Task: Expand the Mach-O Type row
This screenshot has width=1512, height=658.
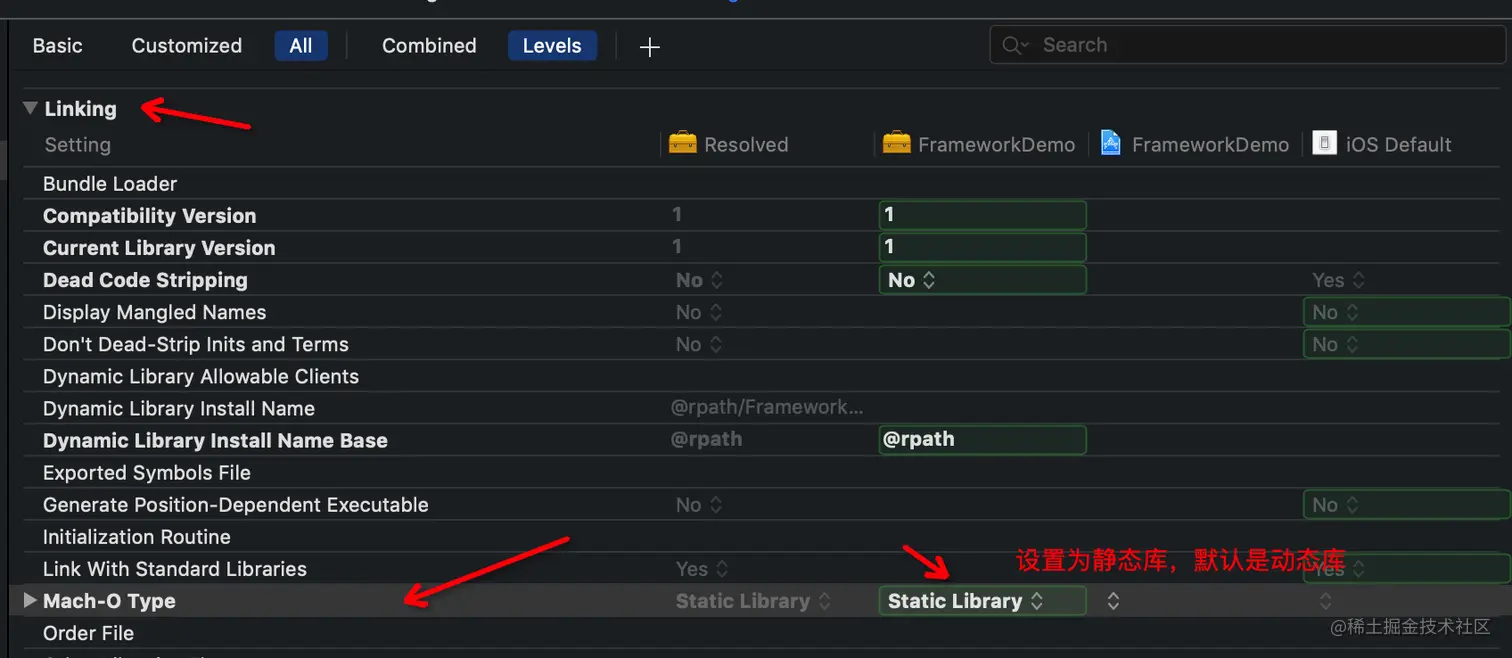Action: pos(30,601)
